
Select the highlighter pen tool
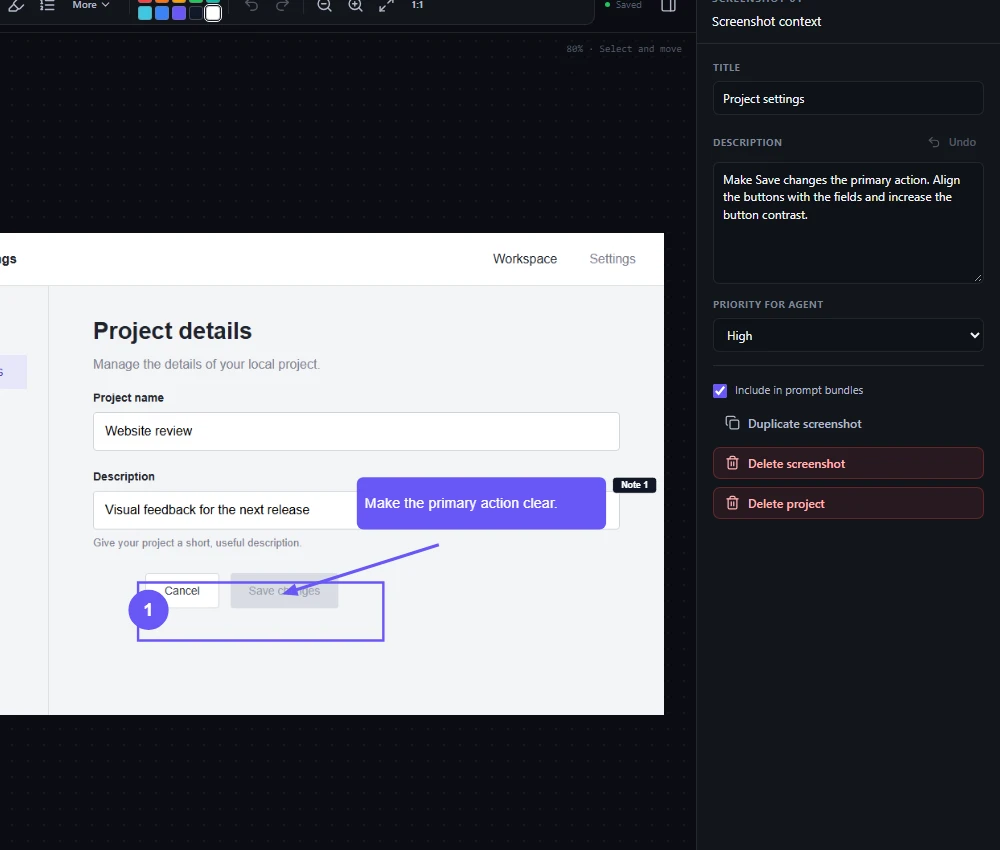17,6
